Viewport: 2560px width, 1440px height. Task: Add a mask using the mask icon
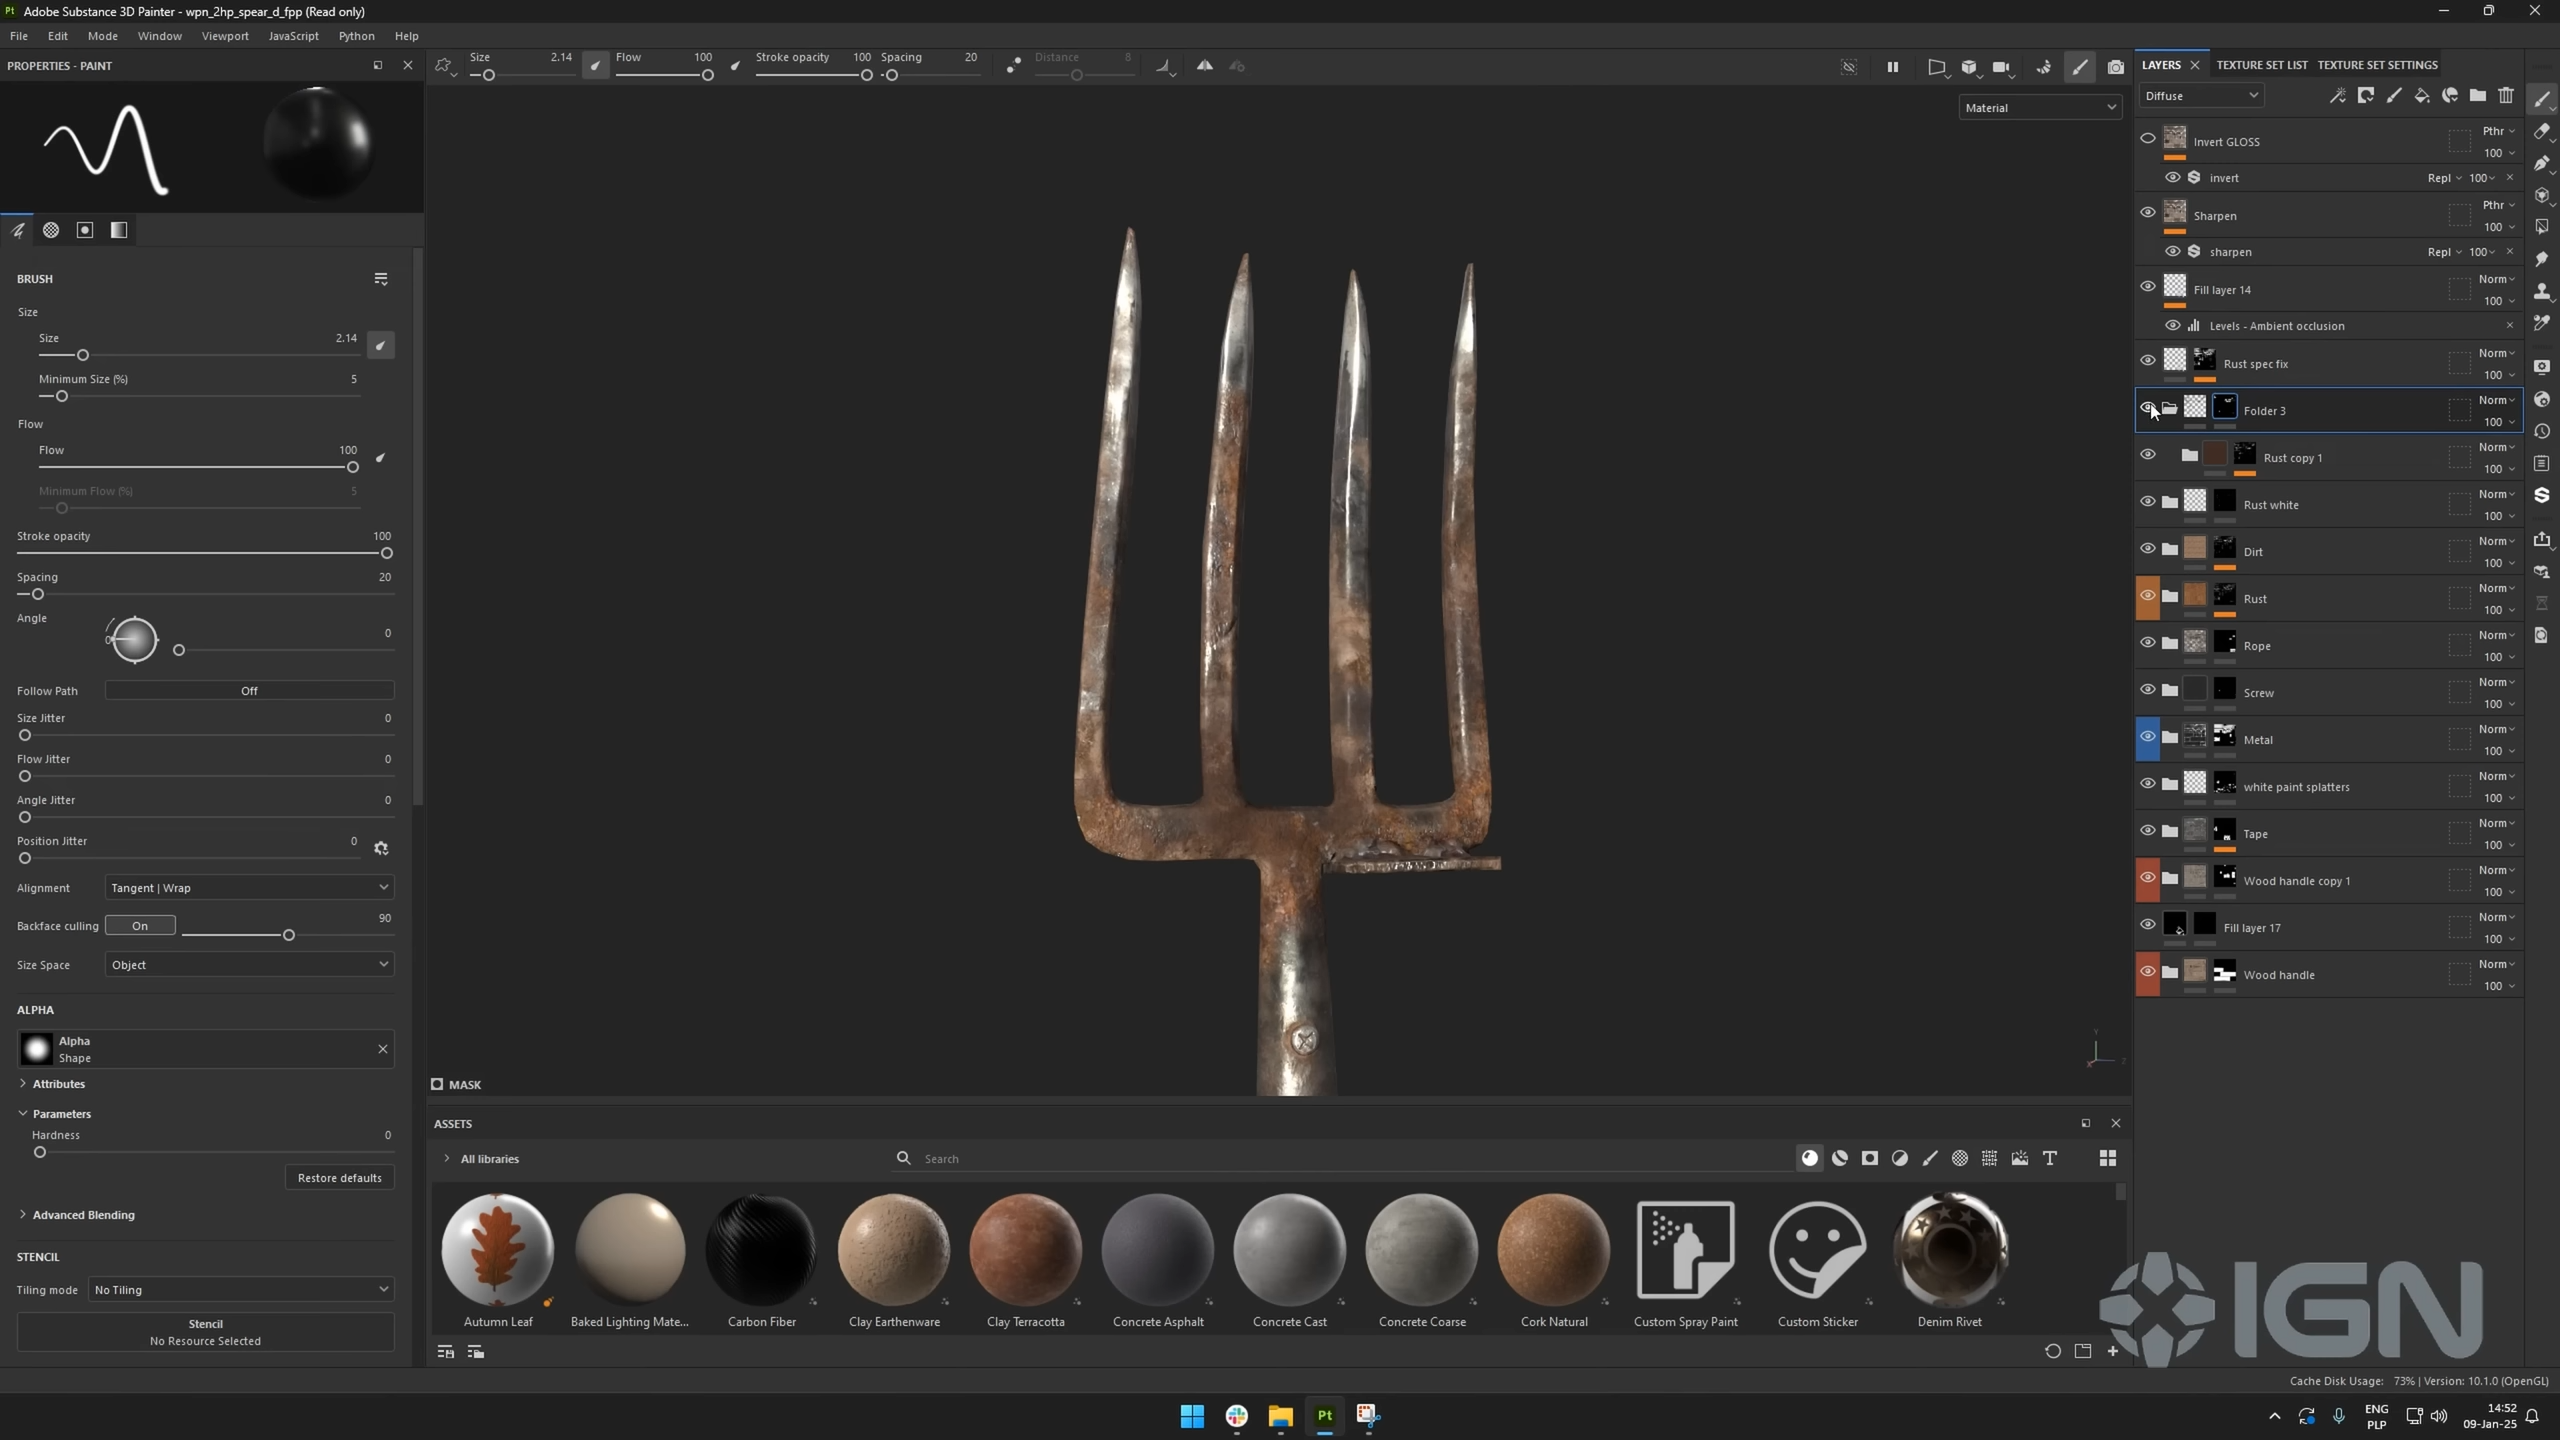pos(2366,96)
